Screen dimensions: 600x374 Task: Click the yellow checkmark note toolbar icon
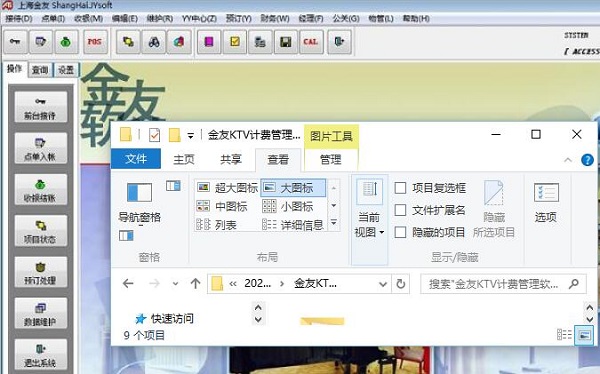[235, 41]
